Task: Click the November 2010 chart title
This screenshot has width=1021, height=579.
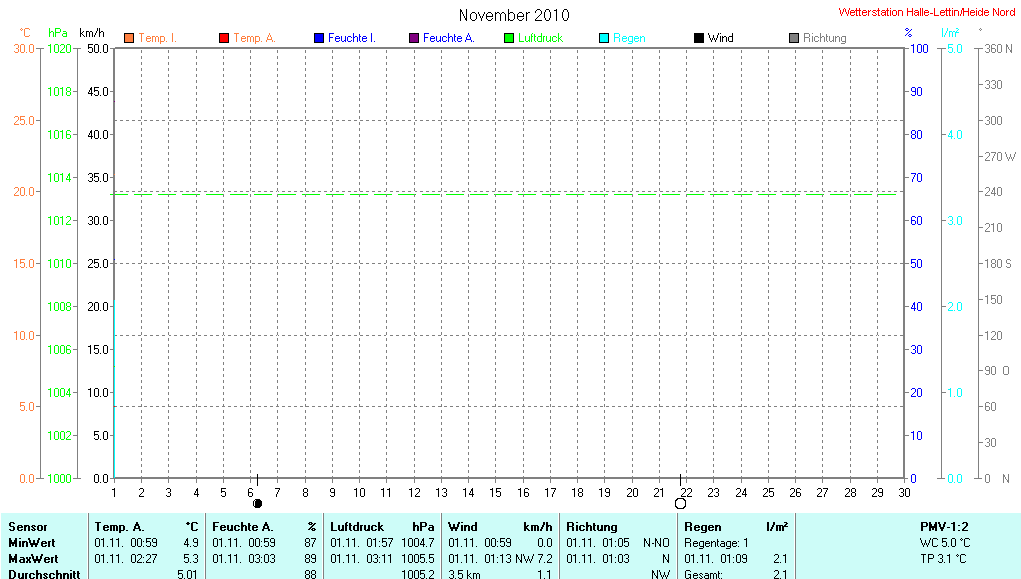Action: click(513, 15)
